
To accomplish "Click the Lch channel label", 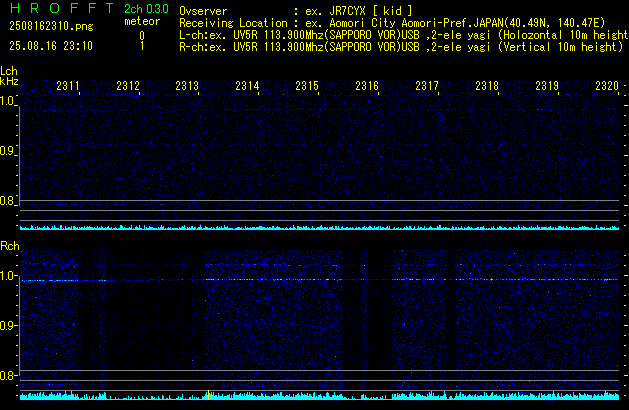I will click(9, 71).
